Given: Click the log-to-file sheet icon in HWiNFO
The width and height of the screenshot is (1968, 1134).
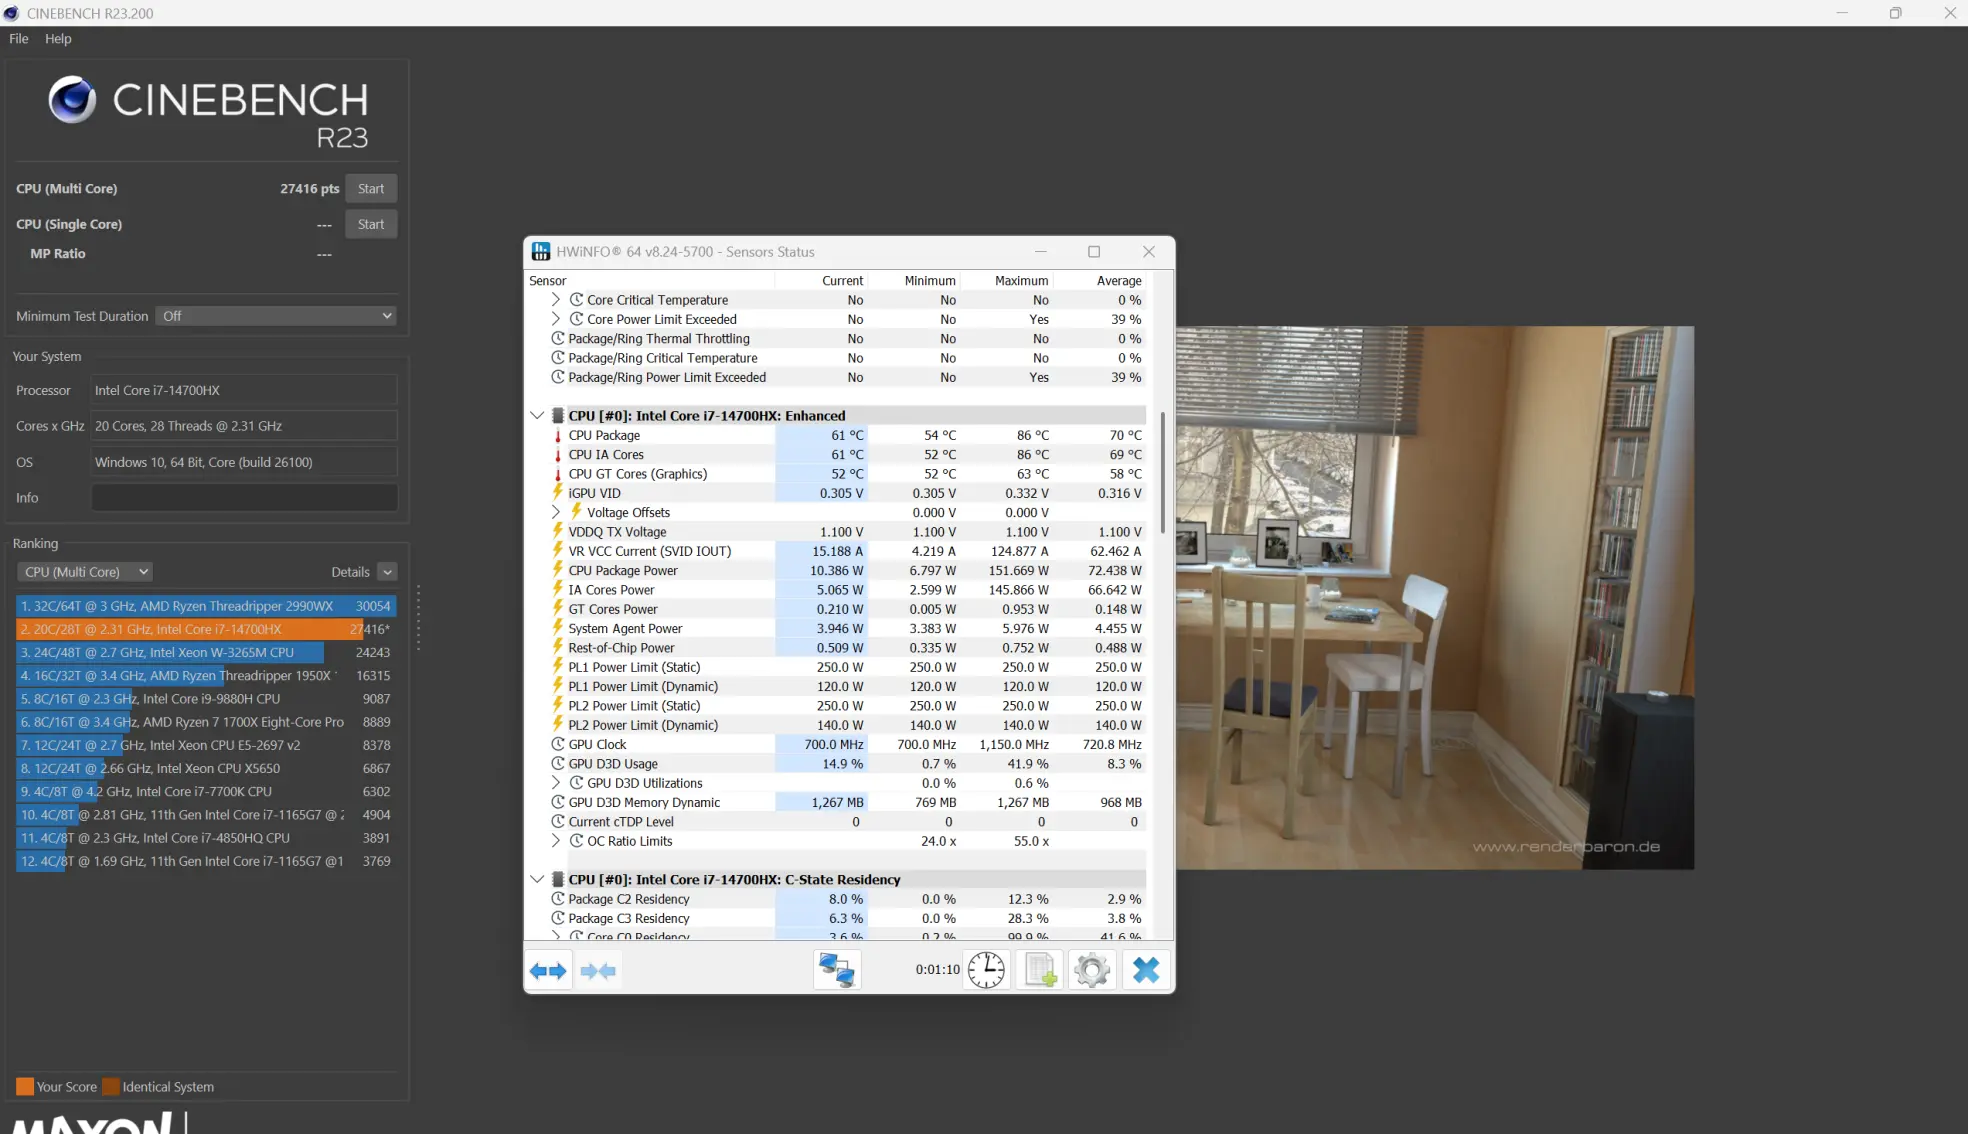Looking at the screenshot, I should 1040,970.
